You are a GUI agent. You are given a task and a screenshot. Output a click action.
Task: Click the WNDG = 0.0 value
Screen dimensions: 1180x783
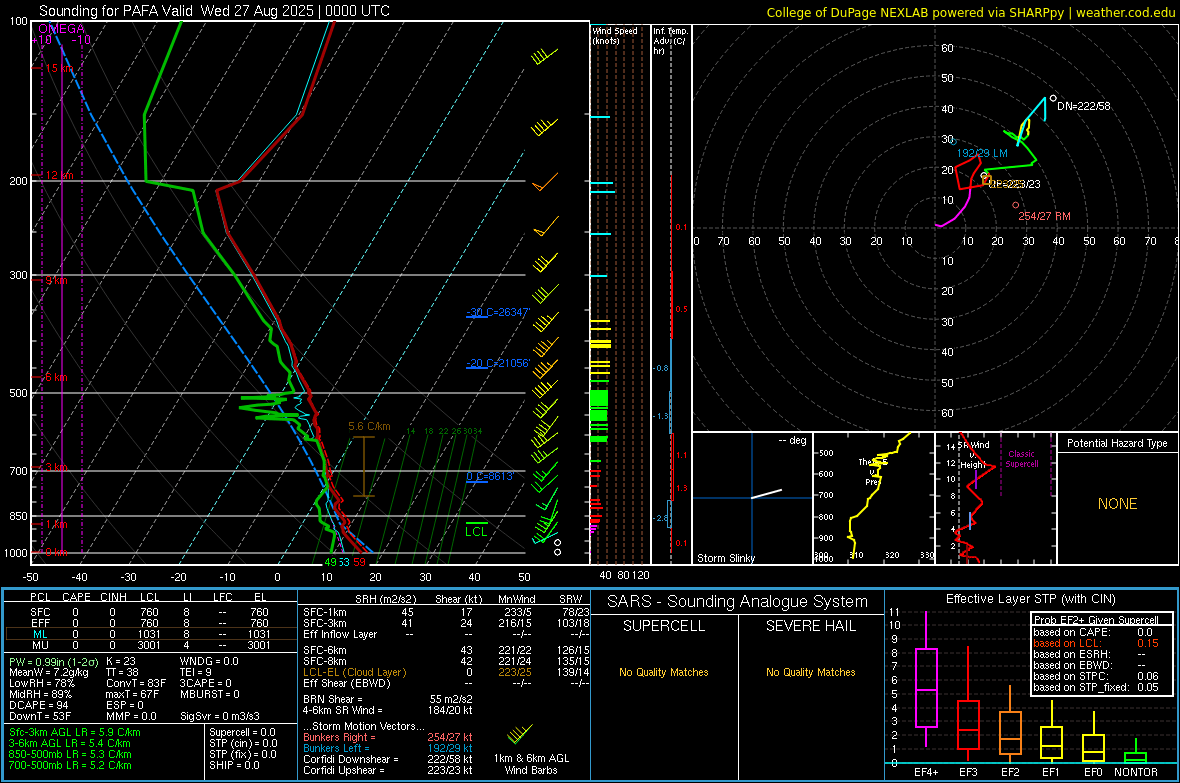(x=209, y=661)
